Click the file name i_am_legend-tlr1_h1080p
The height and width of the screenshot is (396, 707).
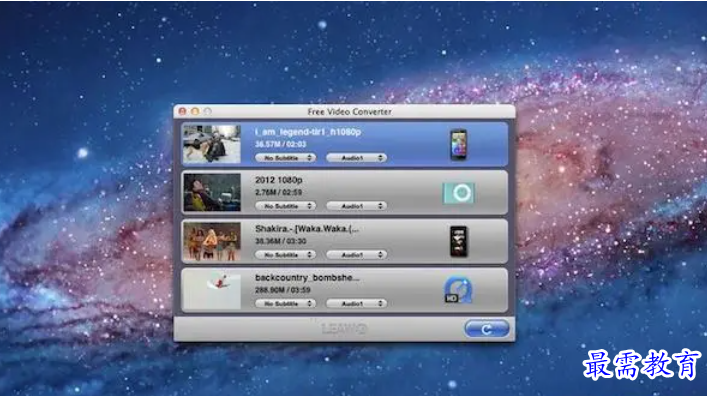pos(308,132)
